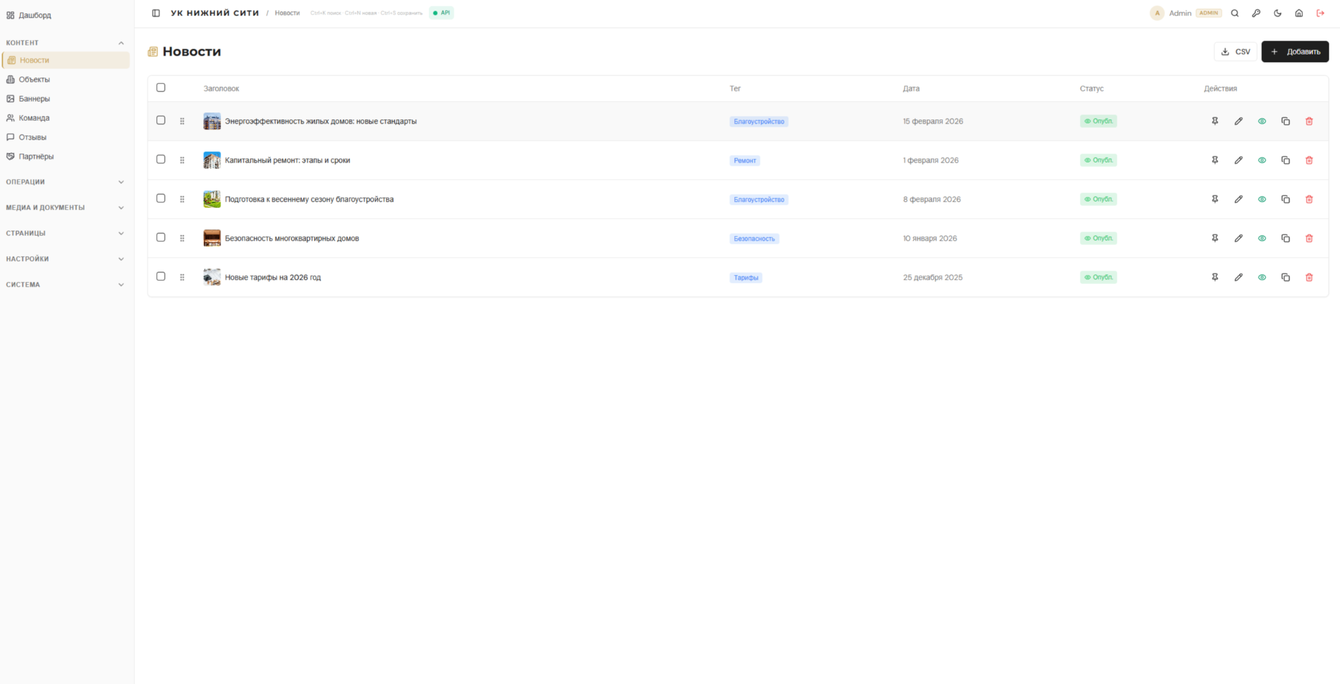Screen dimensions: 1340x684
Task: Expand the ОПЕРАЦИИ sidebar section
Action: click(x=65, y=182)
